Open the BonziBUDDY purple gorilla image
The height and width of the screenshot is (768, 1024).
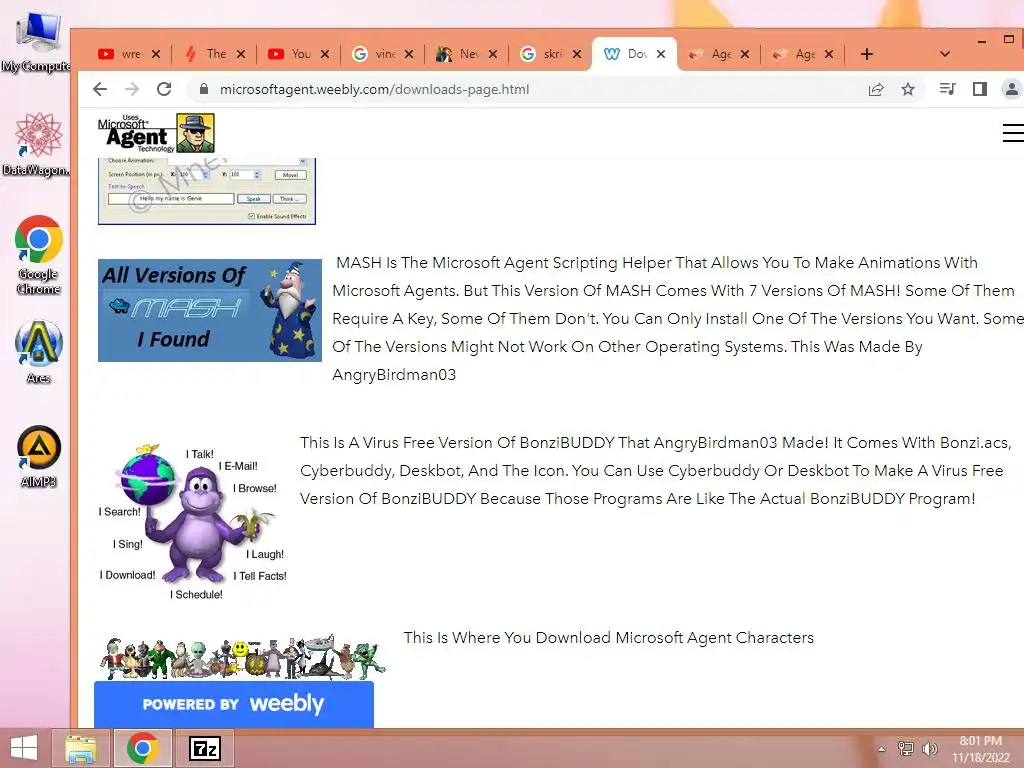[193, 522]
